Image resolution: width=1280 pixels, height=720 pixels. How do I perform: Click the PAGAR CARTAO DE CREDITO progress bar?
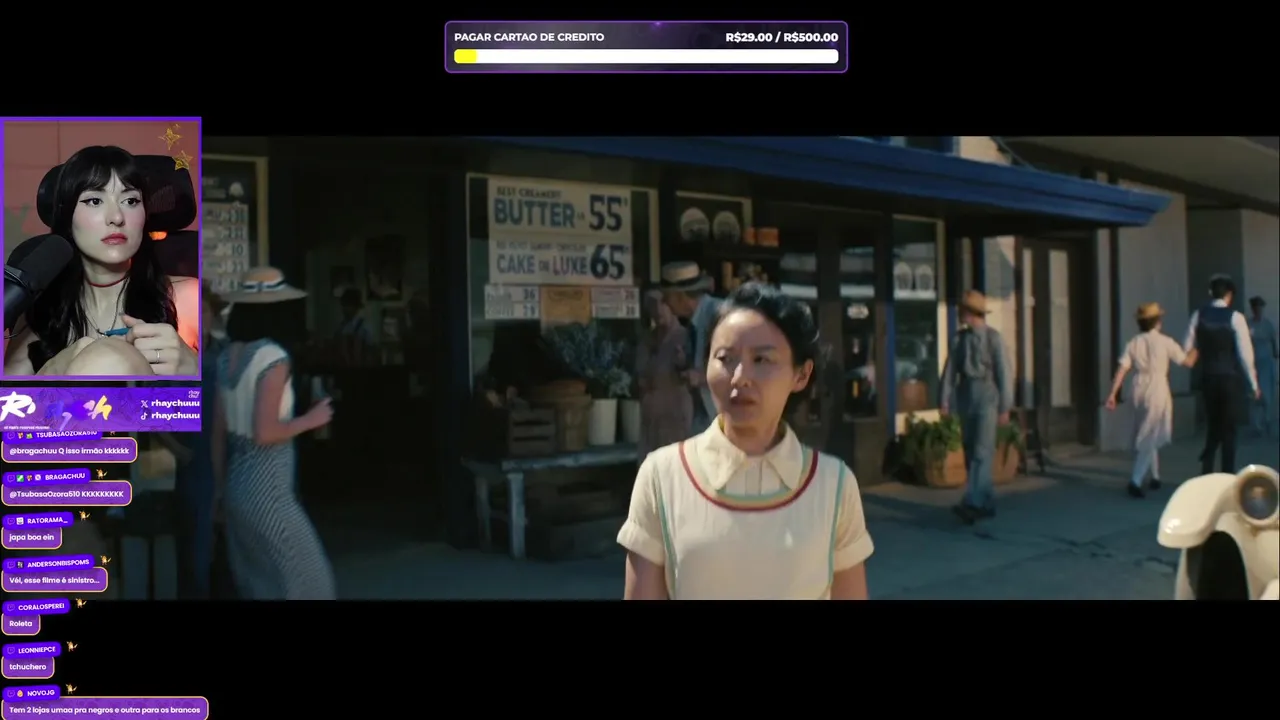coord(646,57)
